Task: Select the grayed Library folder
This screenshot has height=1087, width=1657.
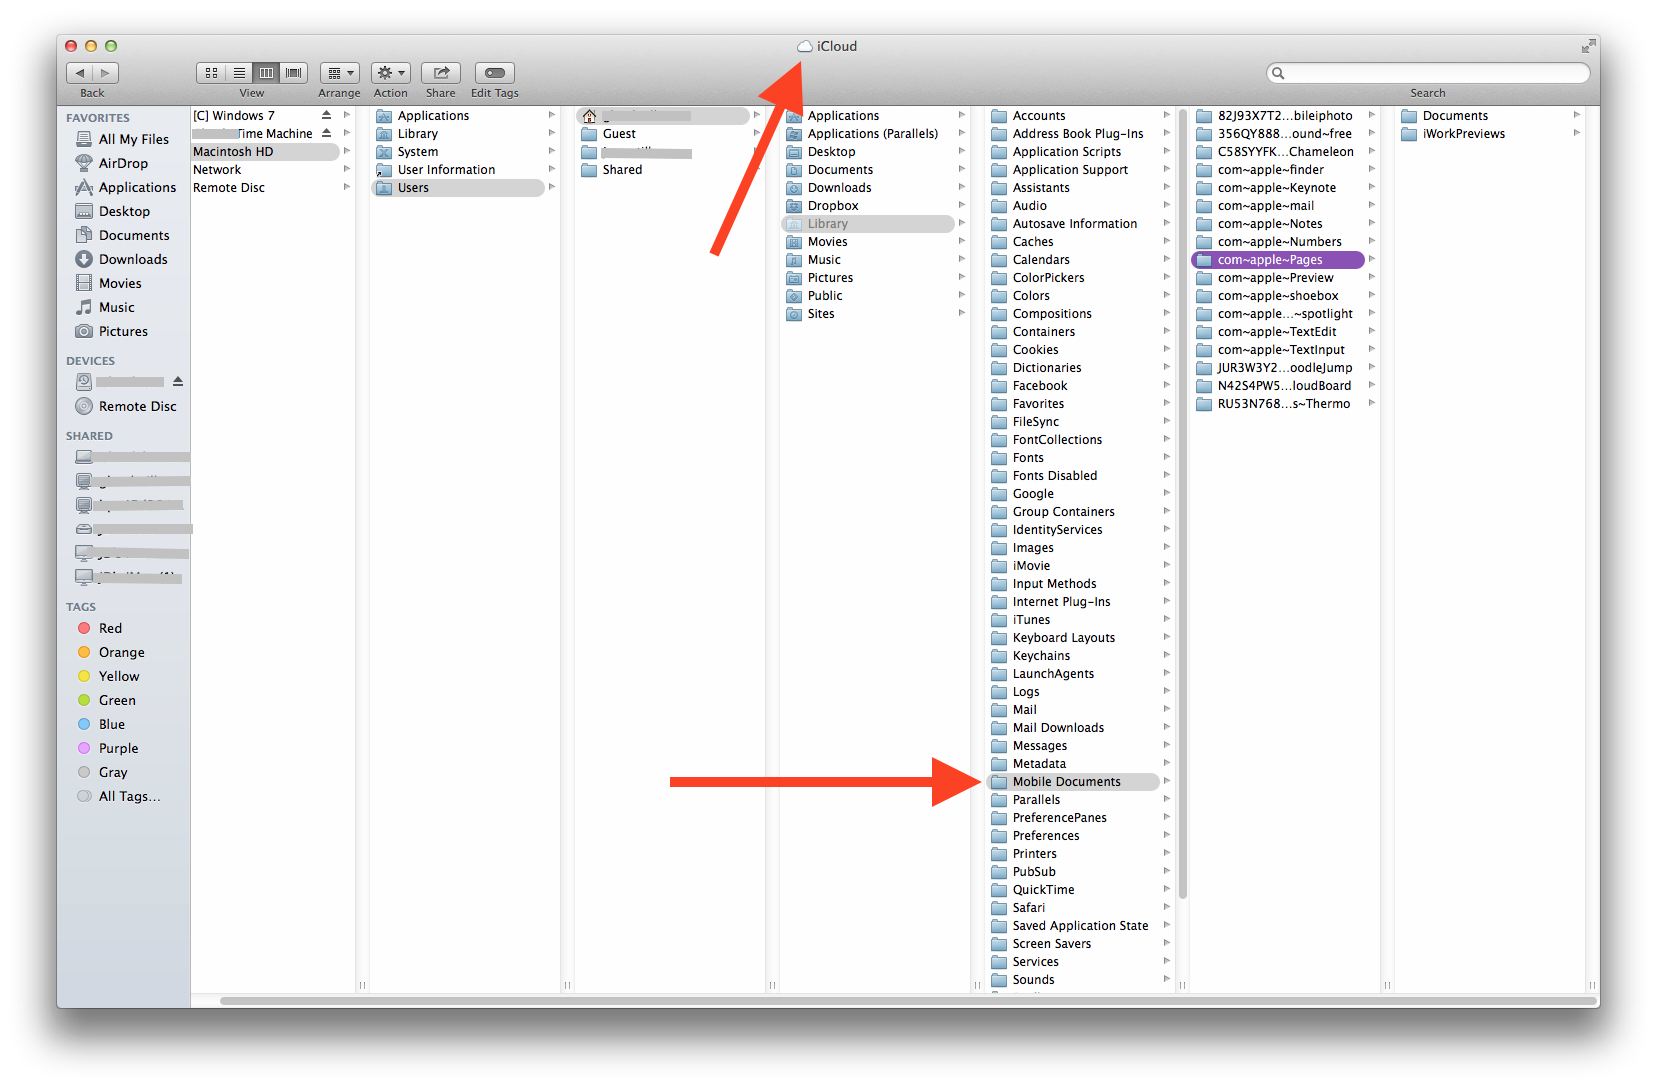Action: tap(868, 224)
